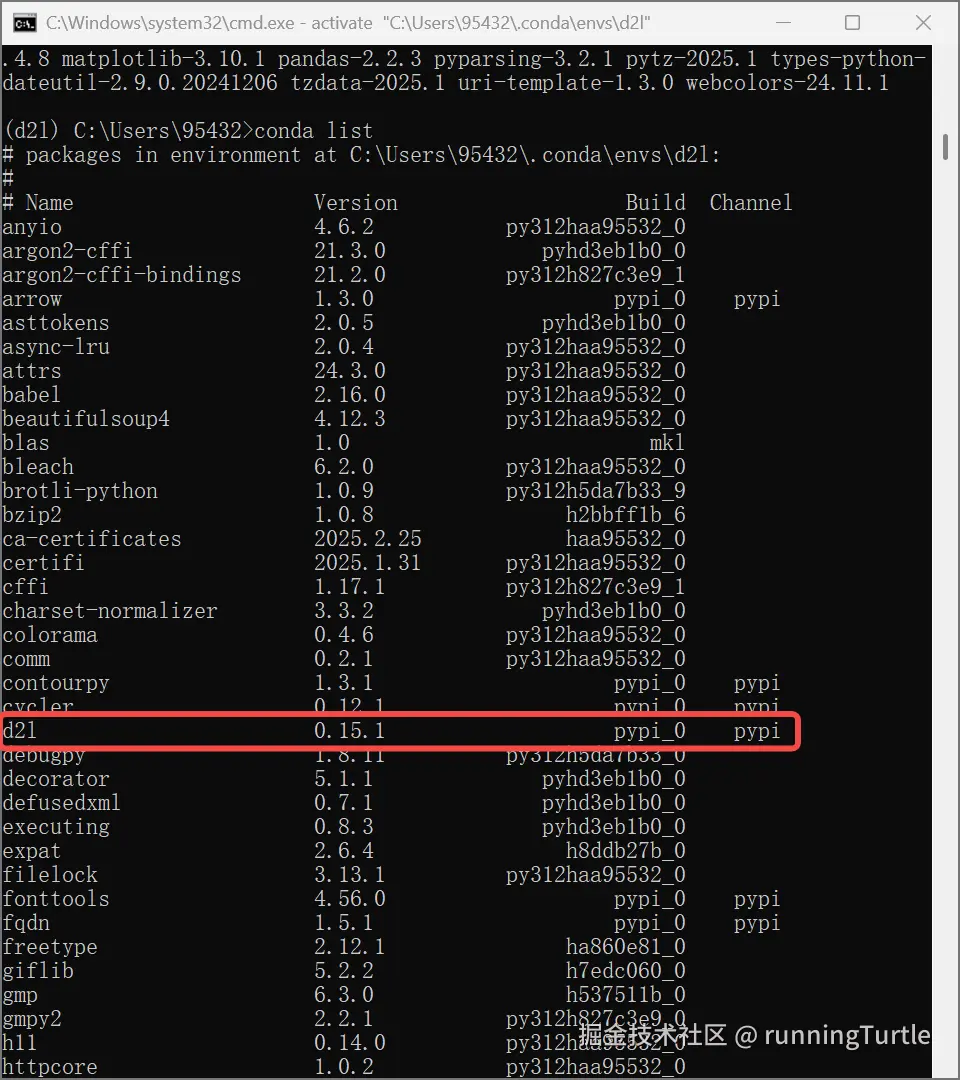Close the command prompt window

[924, 23]
